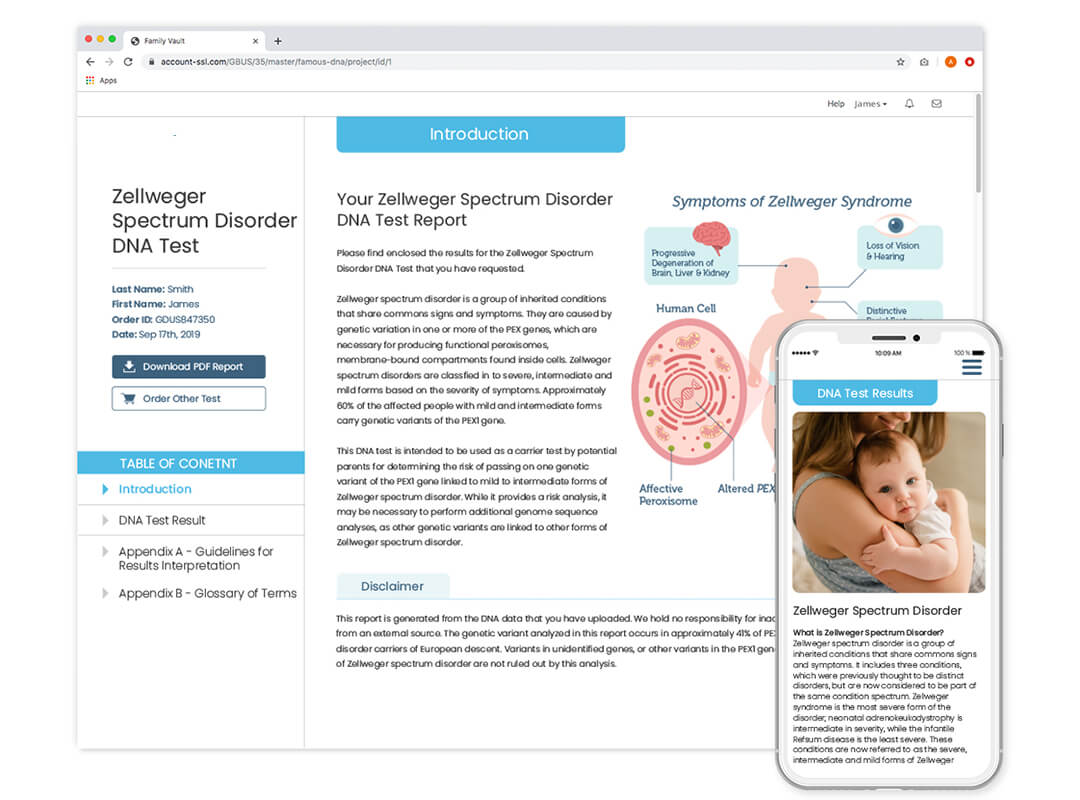Click the Introduction heading banner
Image resolution: width=1080 pixels, height=800 pixels.
point(480,134)
